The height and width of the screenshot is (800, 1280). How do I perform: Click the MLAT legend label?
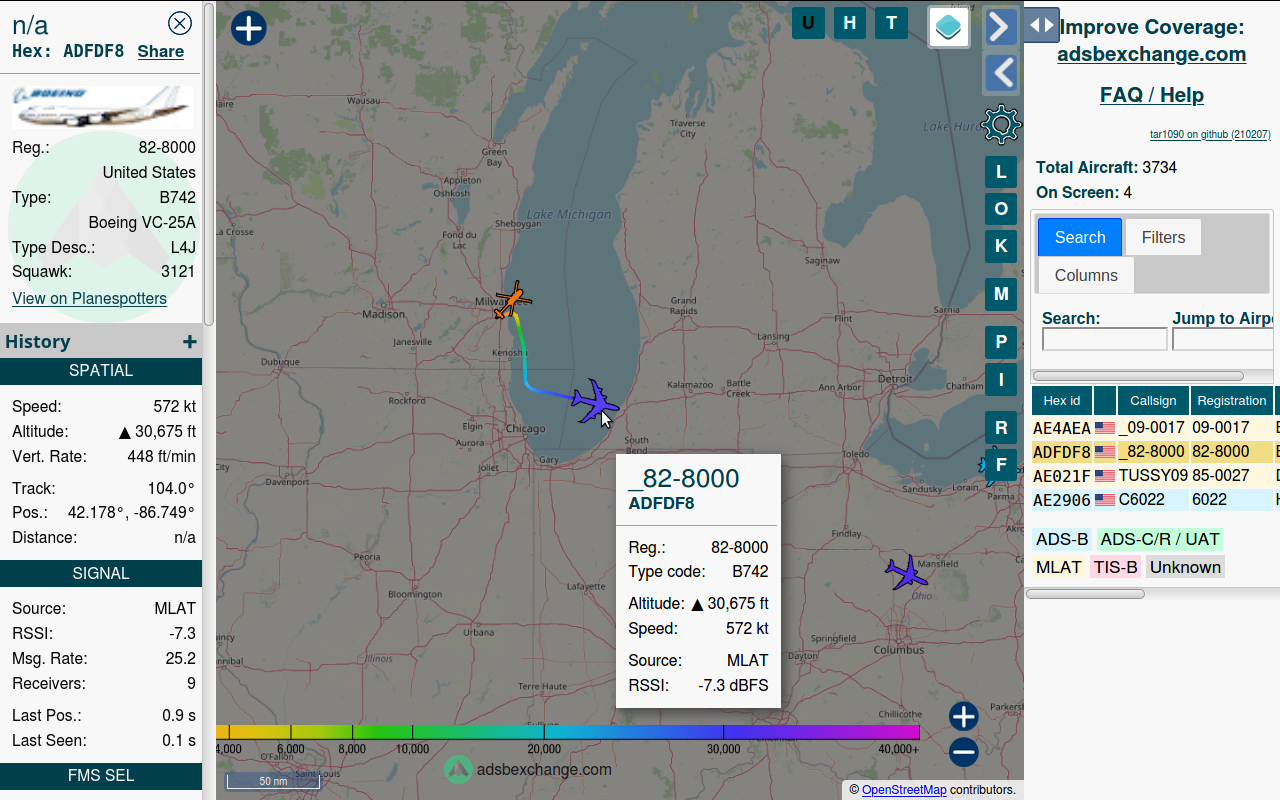(1059, 567)
